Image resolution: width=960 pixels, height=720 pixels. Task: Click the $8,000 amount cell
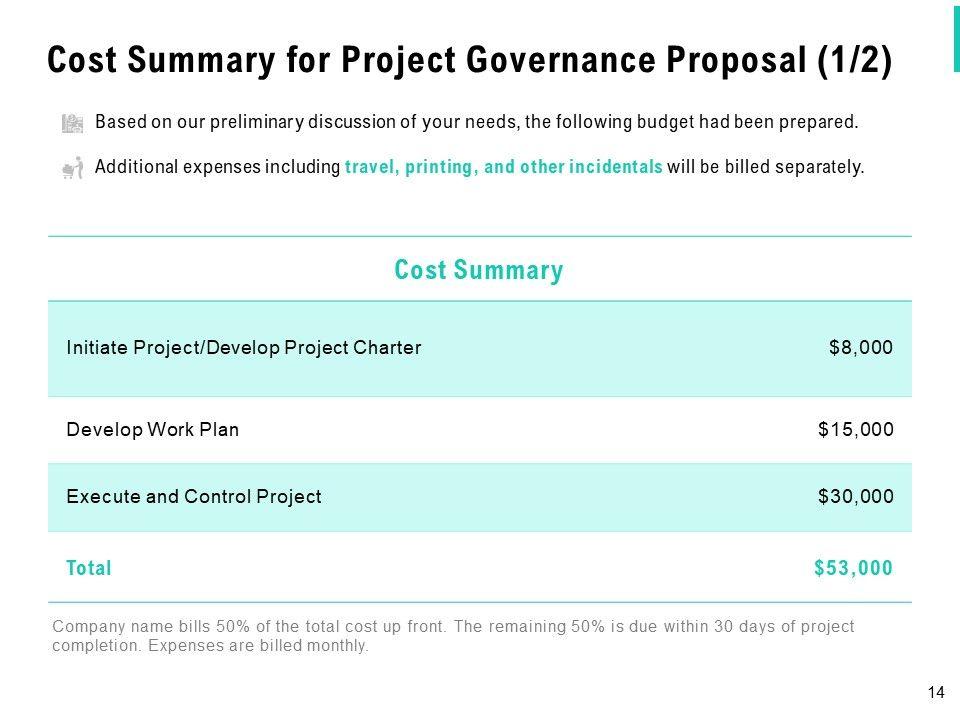click(860, 348)
